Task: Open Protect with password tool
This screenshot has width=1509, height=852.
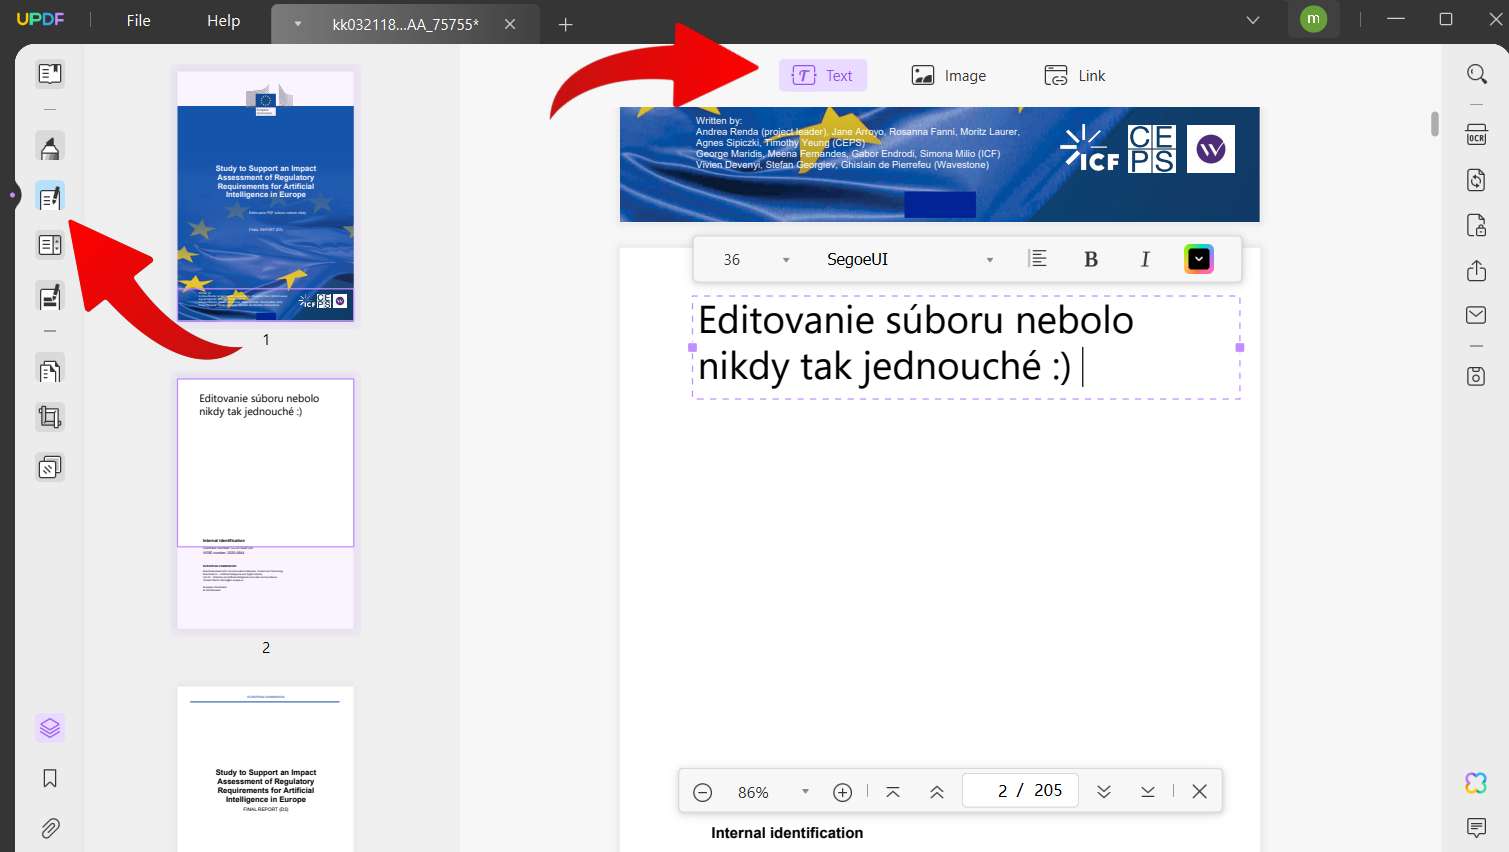Action: (1476, 225)
